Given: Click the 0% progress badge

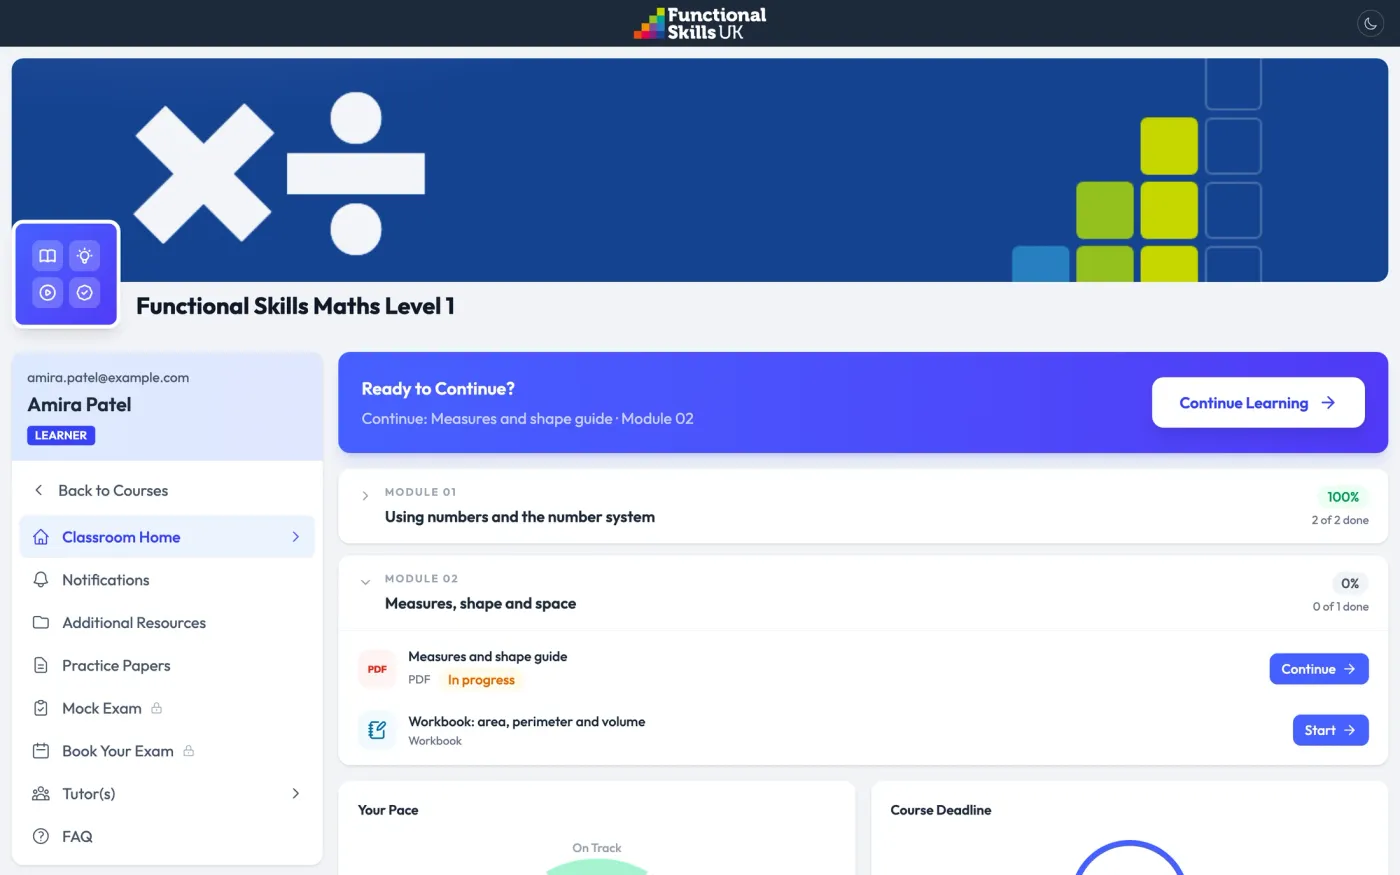Looking at the screenshot, I should point(1350,584).
